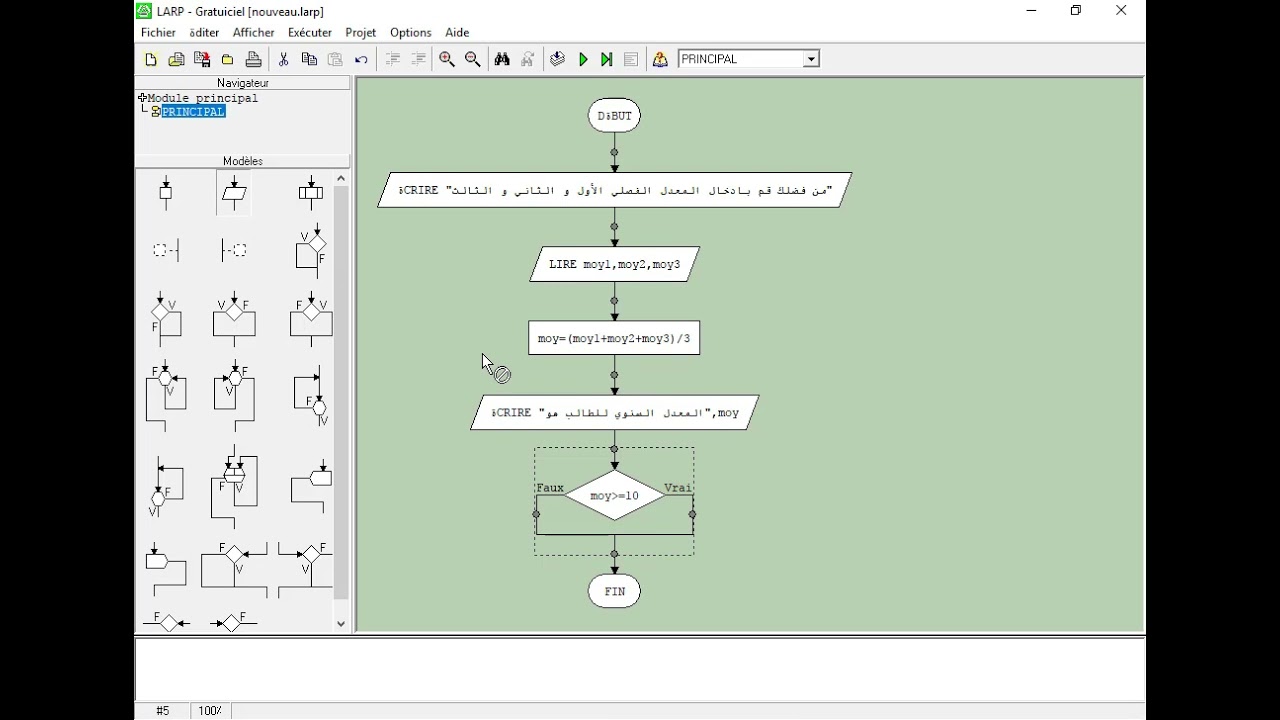Click the empty message console pane
Image resolution: width=1280 pixels, height=720 pixels.
[x=640, y=668]
